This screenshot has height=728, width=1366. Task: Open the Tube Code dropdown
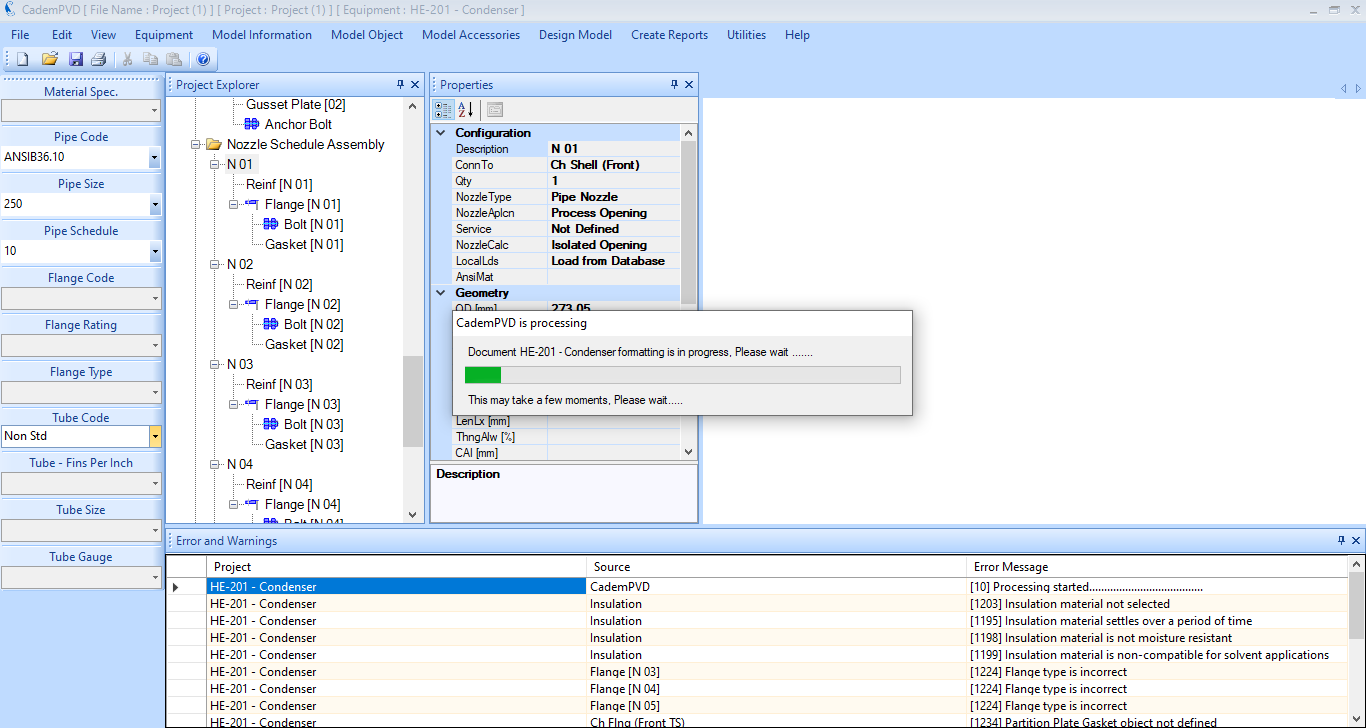[154, 436]
